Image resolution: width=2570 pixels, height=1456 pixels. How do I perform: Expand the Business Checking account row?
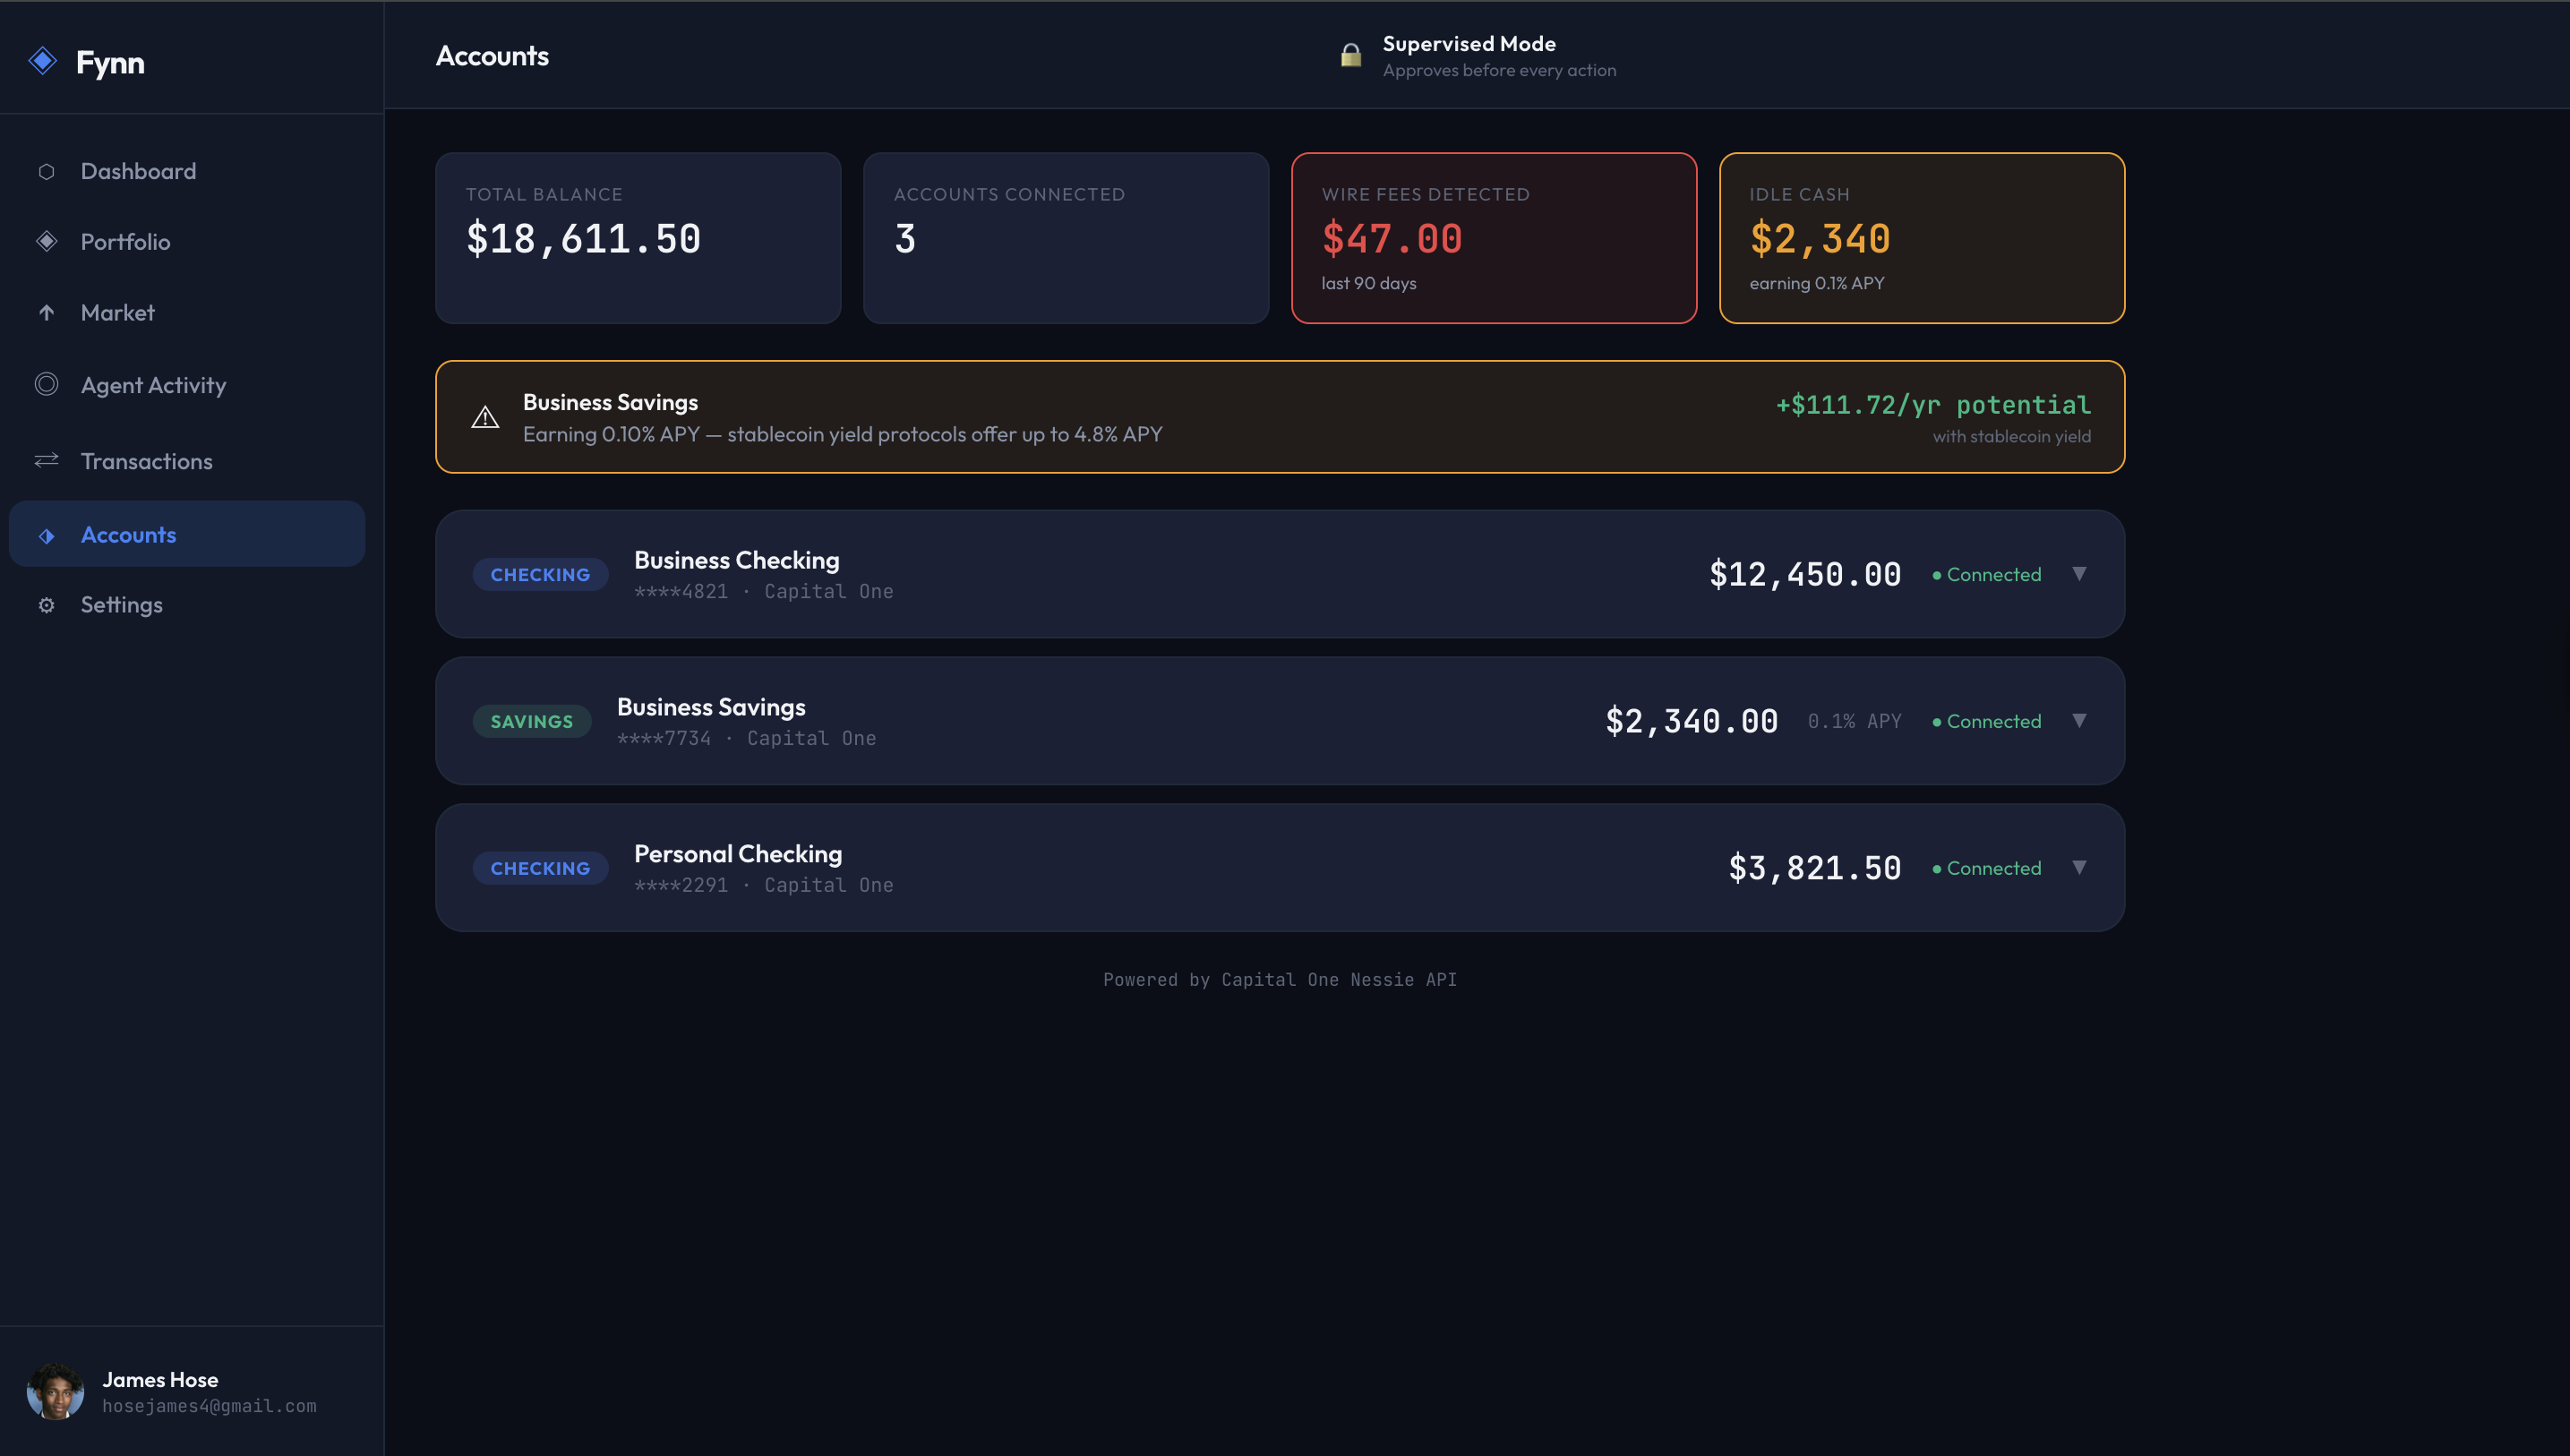2079,574
